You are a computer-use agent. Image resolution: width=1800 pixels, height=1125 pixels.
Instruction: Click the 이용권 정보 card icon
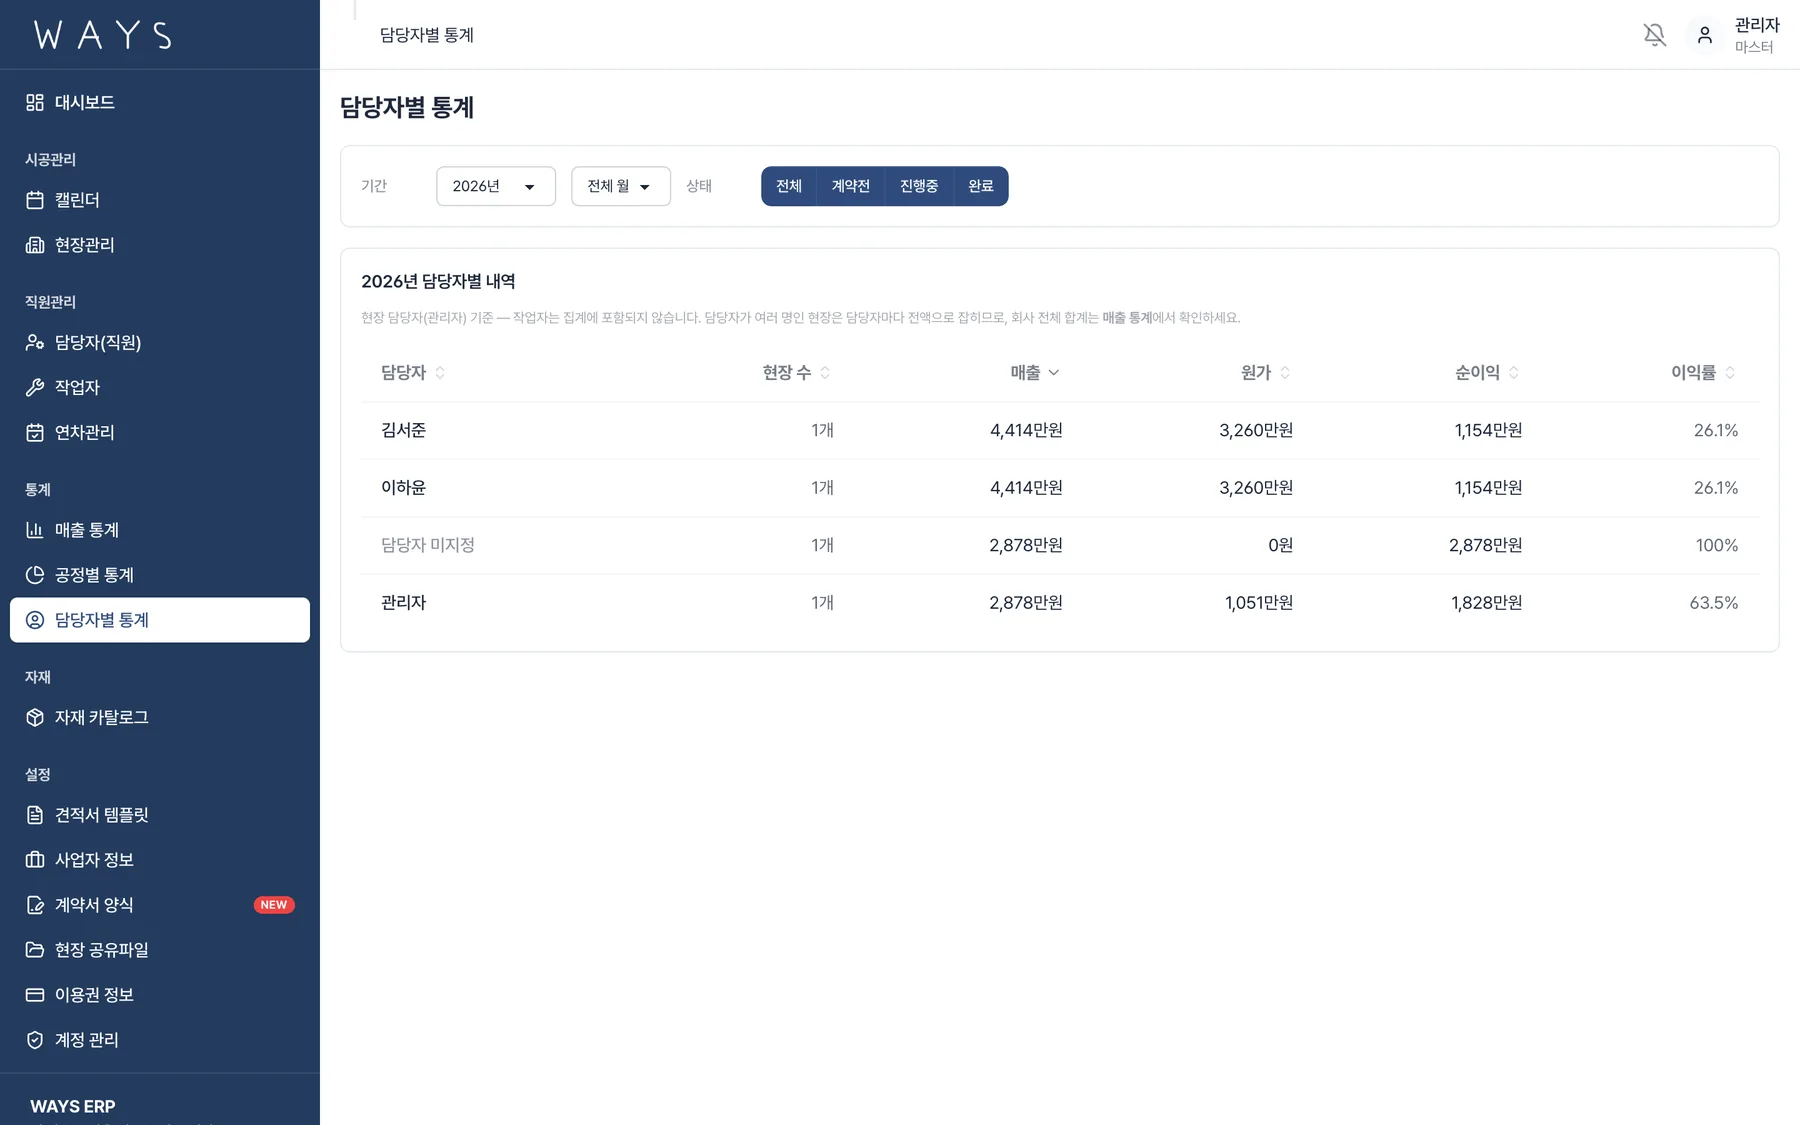(x=35, y=995)
